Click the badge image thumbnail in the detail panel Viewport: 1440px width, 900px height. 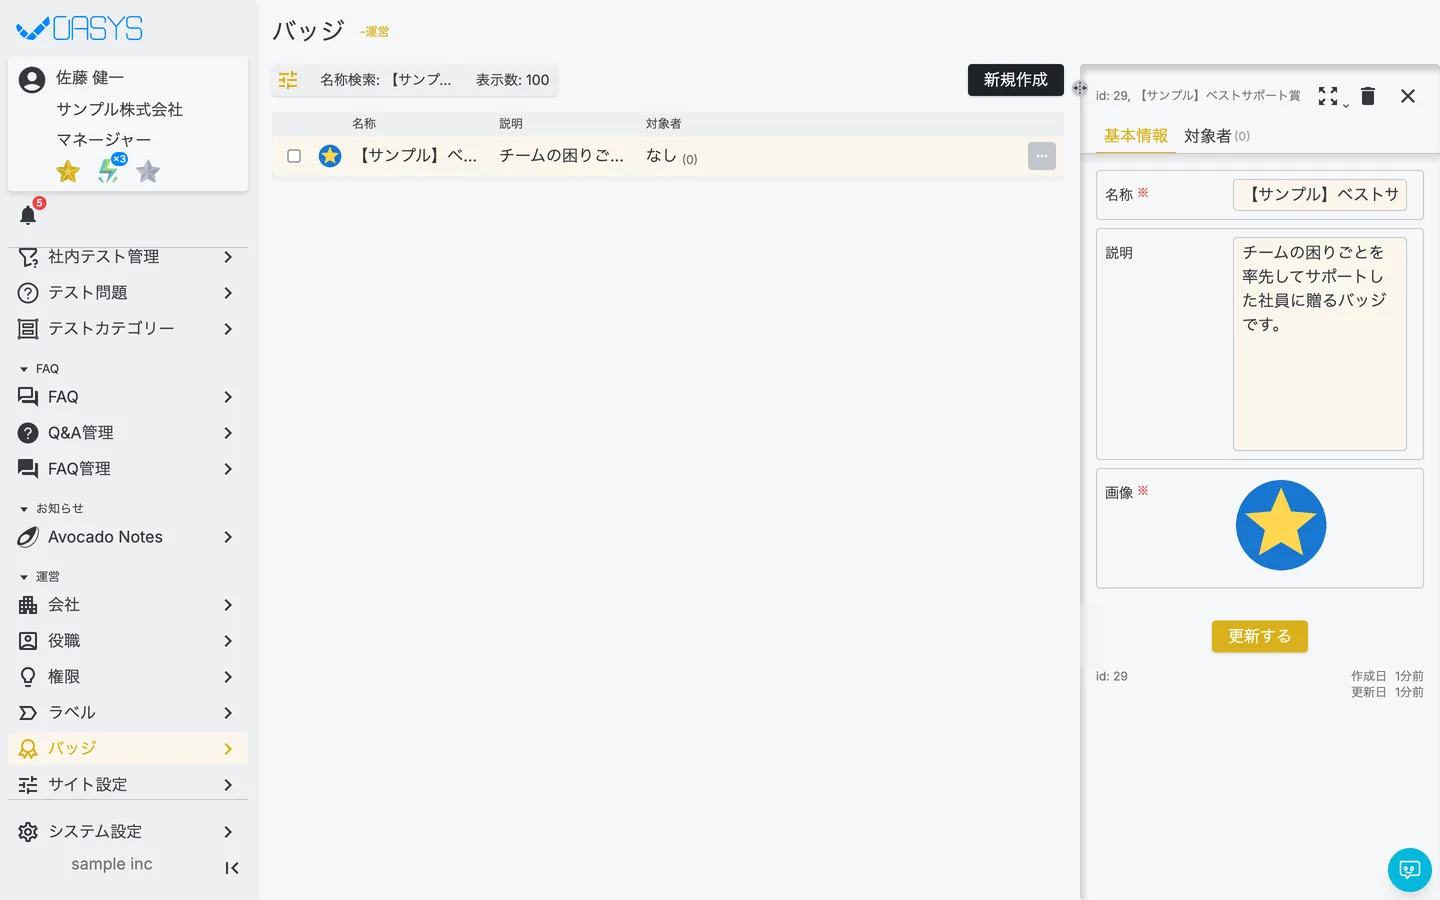click(x=1281, y=525)
